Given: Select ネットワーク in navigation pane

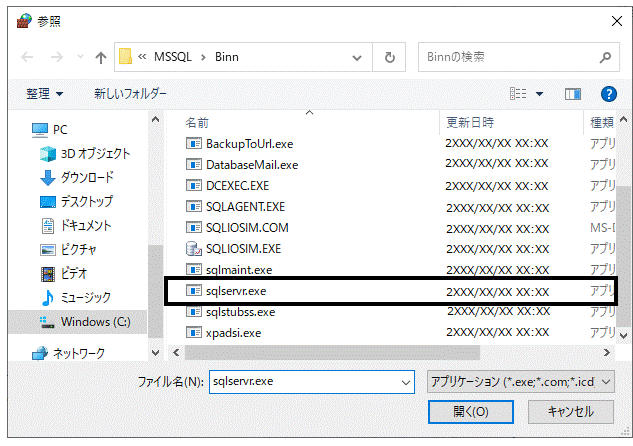Looking at the screenshot, I should pos(69,353).
